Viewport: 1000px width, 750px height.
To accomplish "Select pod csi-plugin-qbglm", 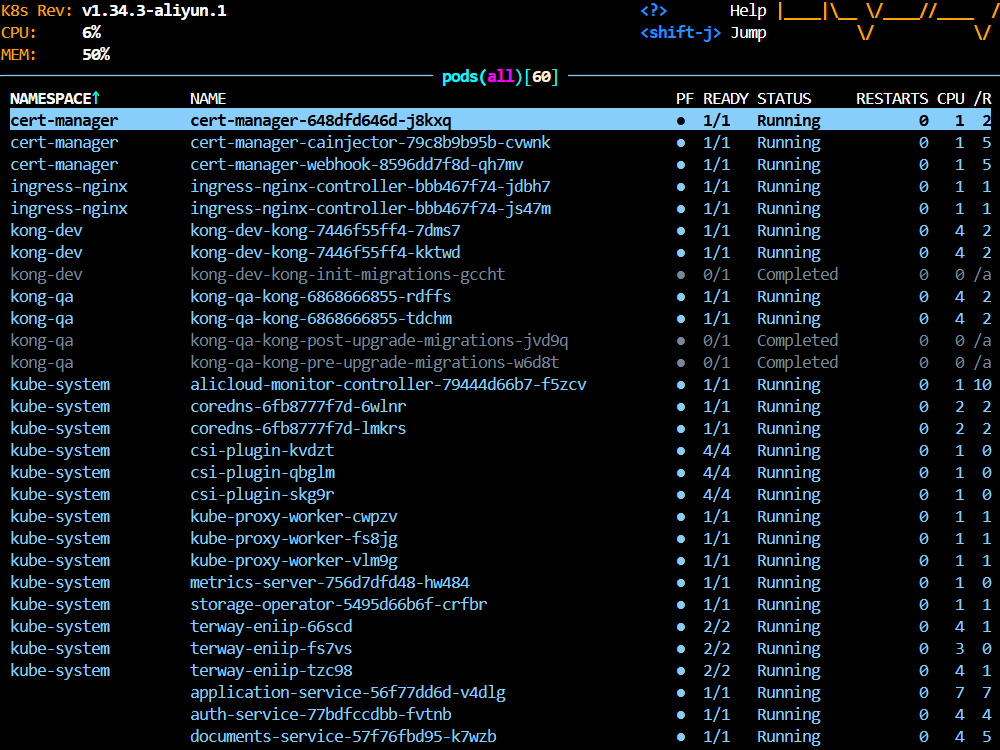I will tap(500, 472).
